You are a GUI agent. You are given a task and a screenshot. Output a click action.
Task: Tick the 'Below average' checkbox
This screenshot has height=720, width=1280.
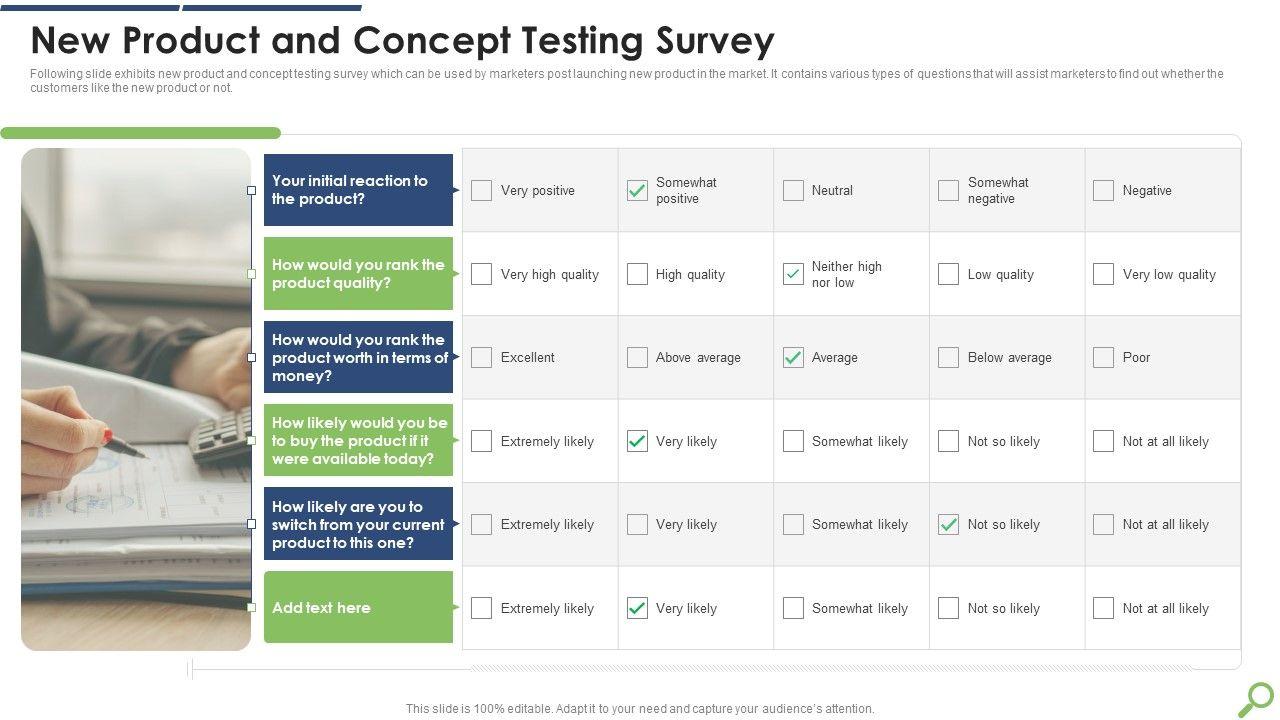point(948,357)
